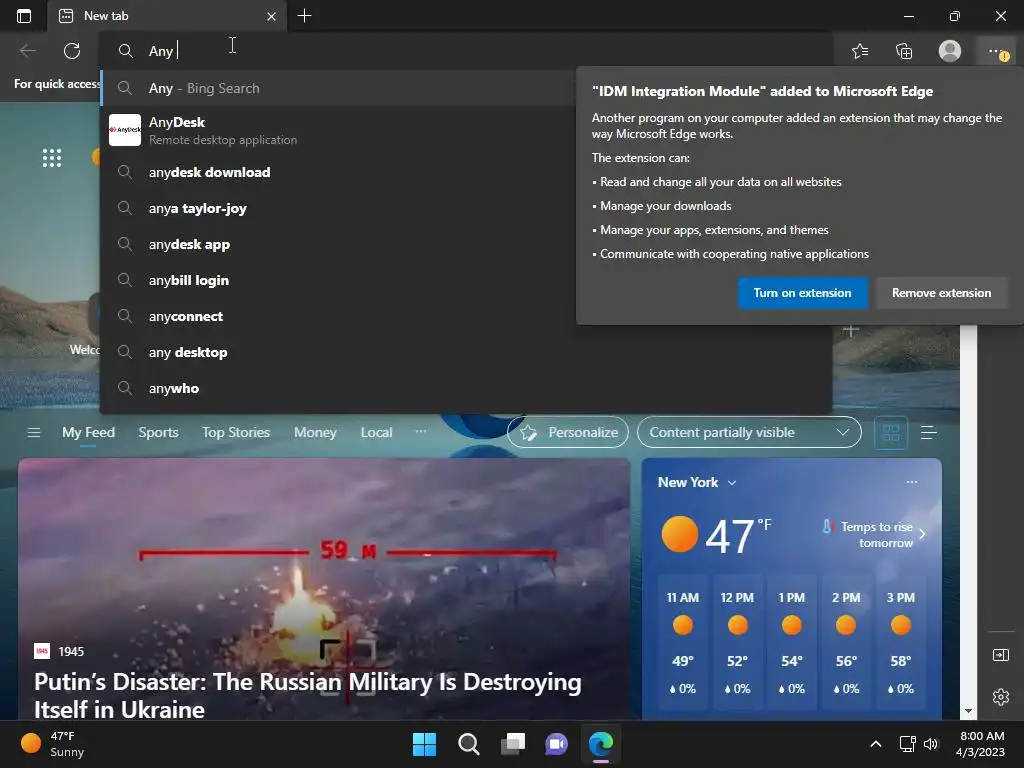Open the news article thumbnail image

(324, 562)
